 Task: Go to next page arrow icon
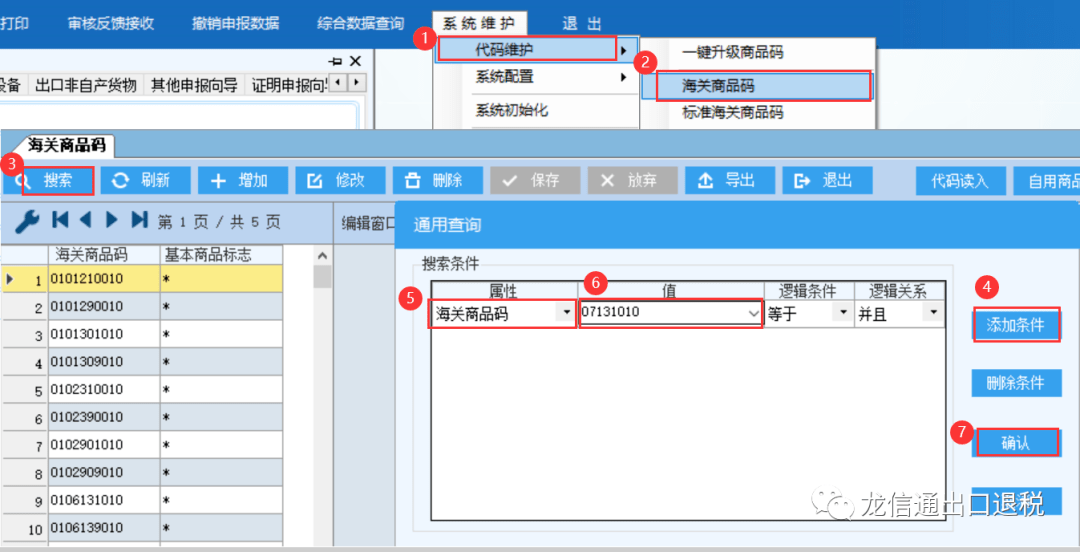(112, 220)
